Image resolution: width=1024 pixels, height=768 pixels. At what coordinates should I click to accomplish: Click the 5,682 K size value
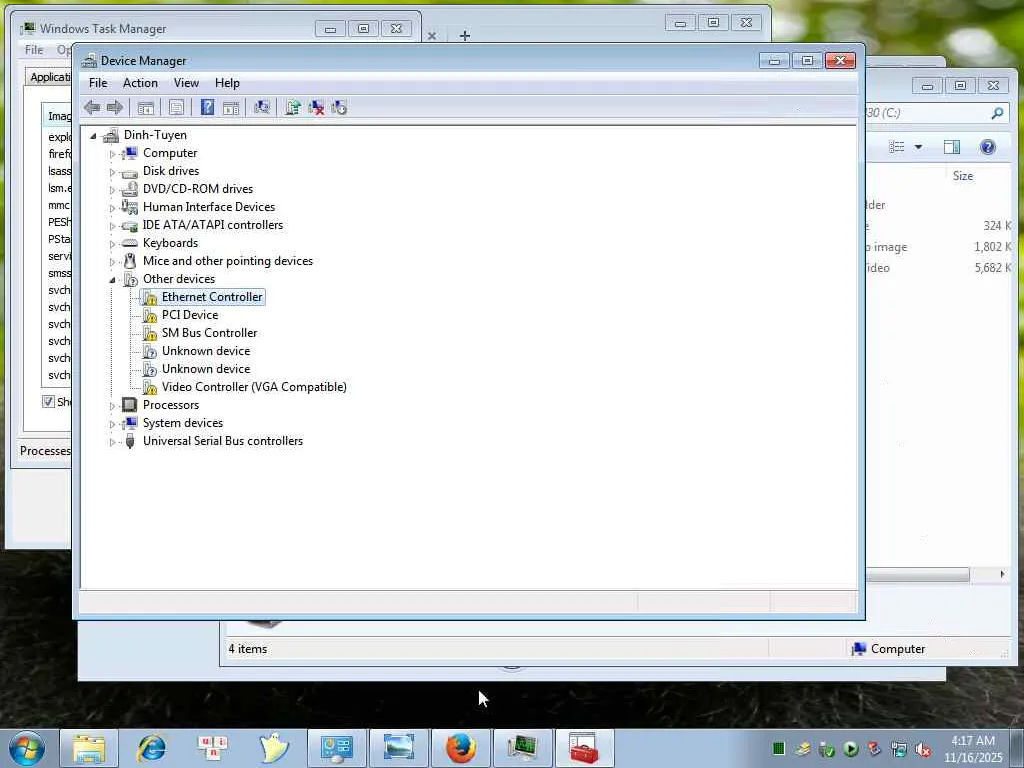point(992,268)
